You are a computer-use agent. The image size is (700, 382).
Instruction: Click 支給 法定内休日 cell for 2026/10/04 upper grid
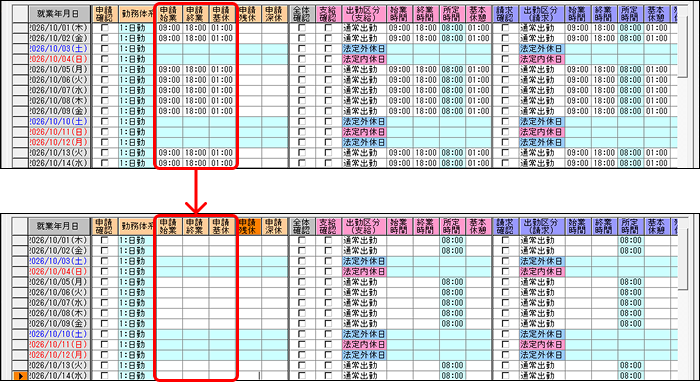[363, 59]
